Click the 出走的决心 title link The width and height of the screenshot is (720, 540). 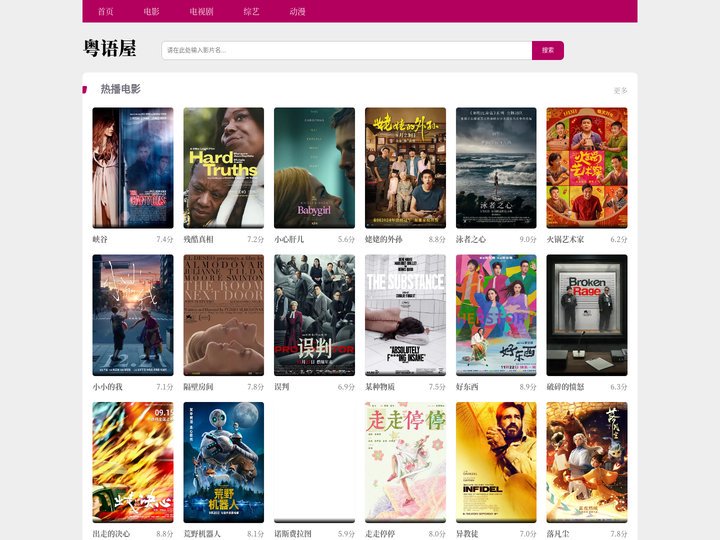coord(111,534)
